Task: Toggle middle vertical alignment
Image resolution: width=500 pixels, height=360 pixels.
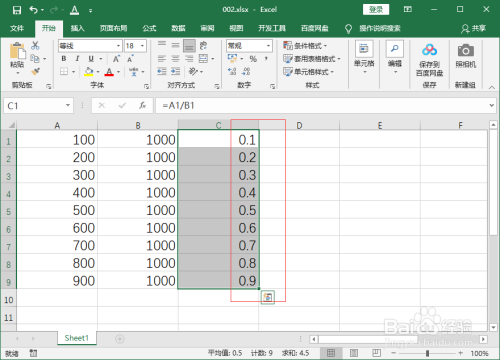Action: click(175, 45)
